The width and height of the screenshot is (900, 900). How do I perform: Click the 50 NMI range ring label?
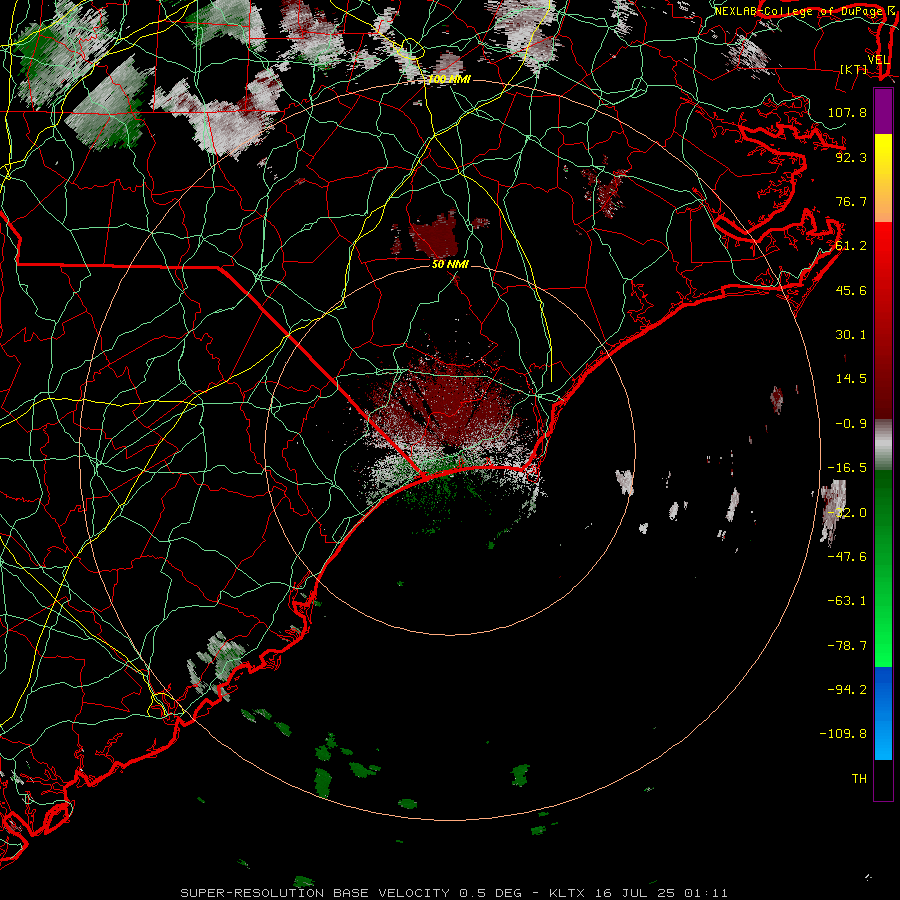451,264
